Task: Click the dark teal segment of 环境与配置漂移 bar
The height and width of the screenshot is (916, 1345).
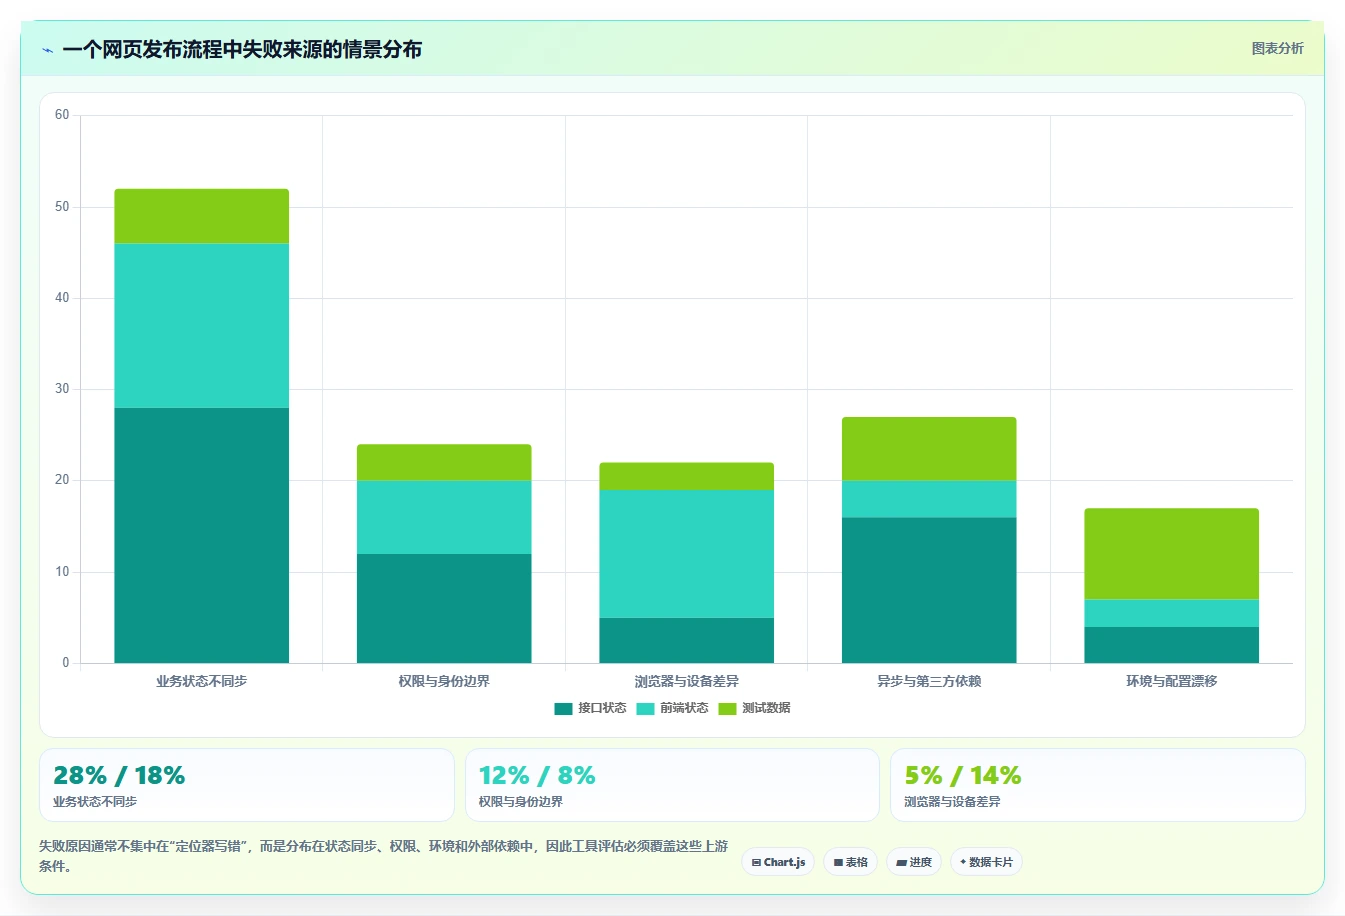Action: click(1172, 645)
